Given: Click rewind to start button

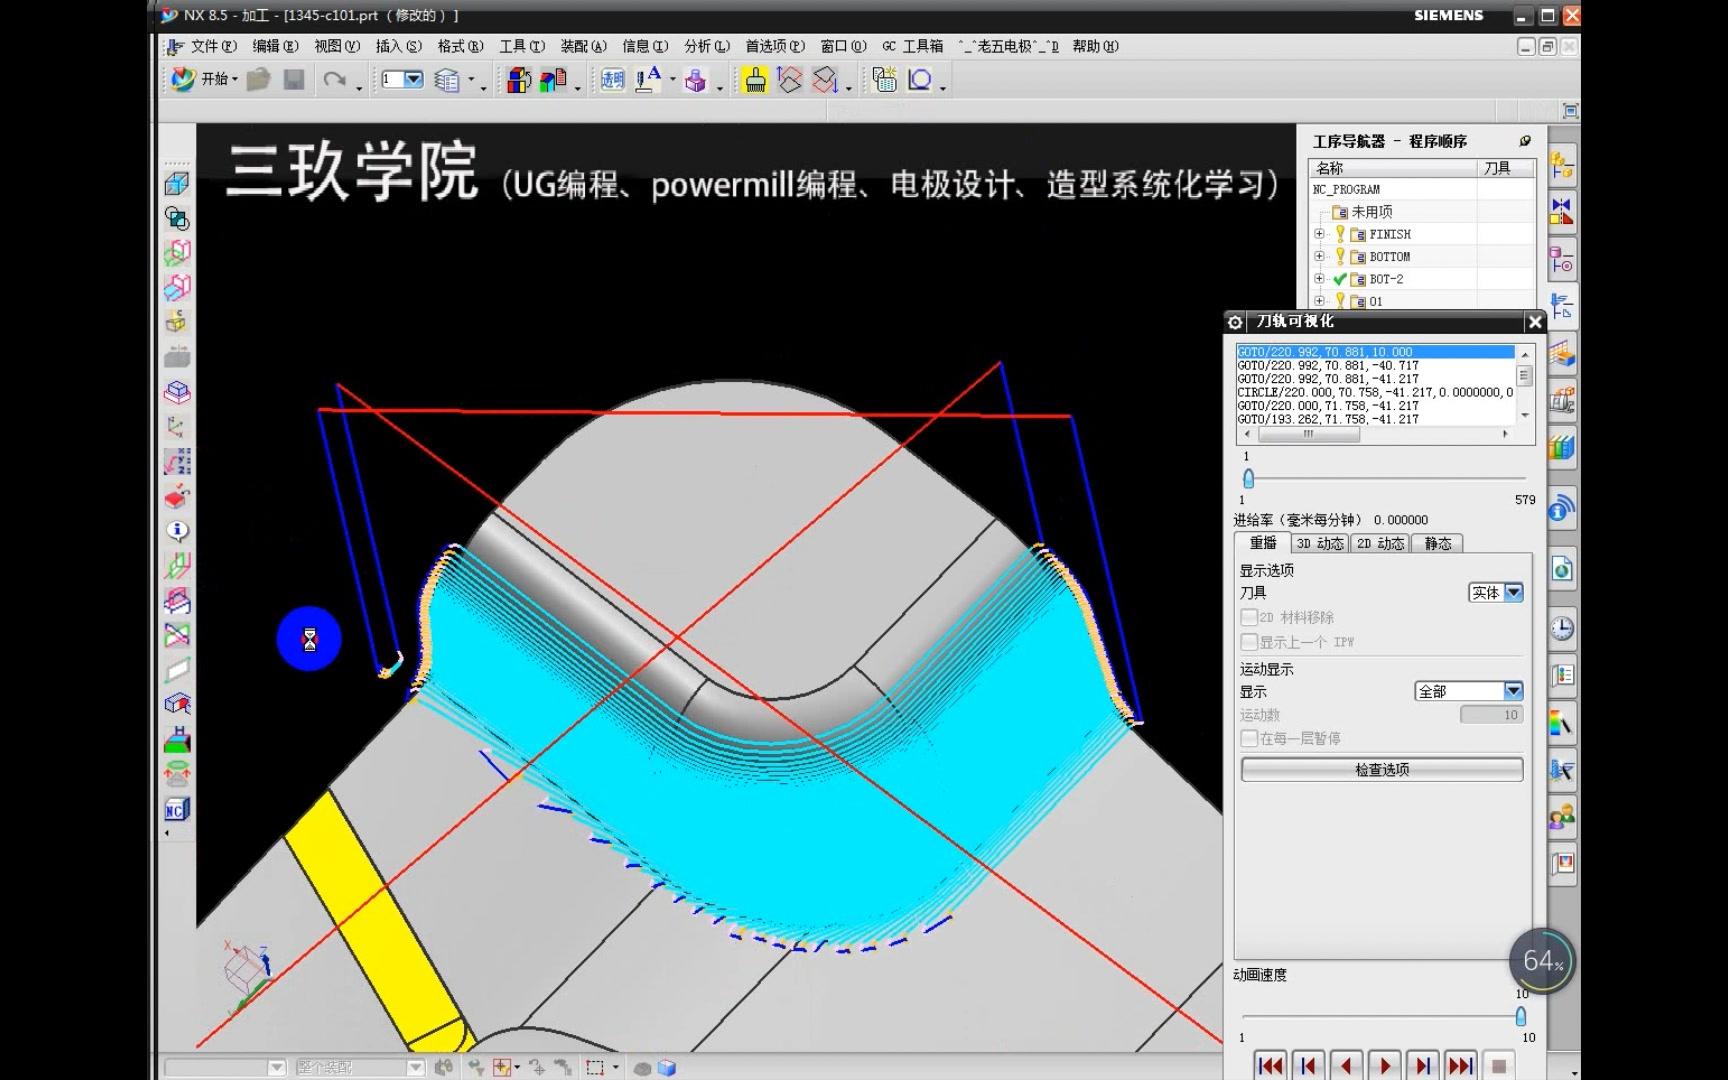Looking at the screenshot, I should point(1270,1066).
